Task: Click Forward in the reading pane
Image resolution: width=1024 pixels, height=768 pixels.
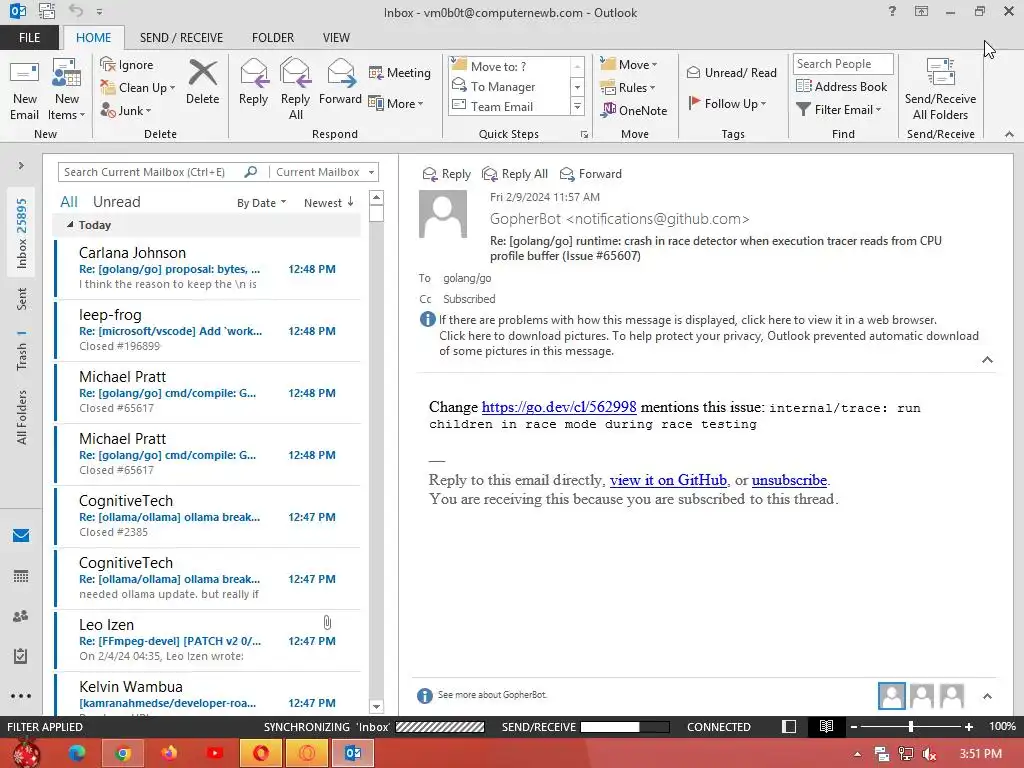Action: [591, 174]
